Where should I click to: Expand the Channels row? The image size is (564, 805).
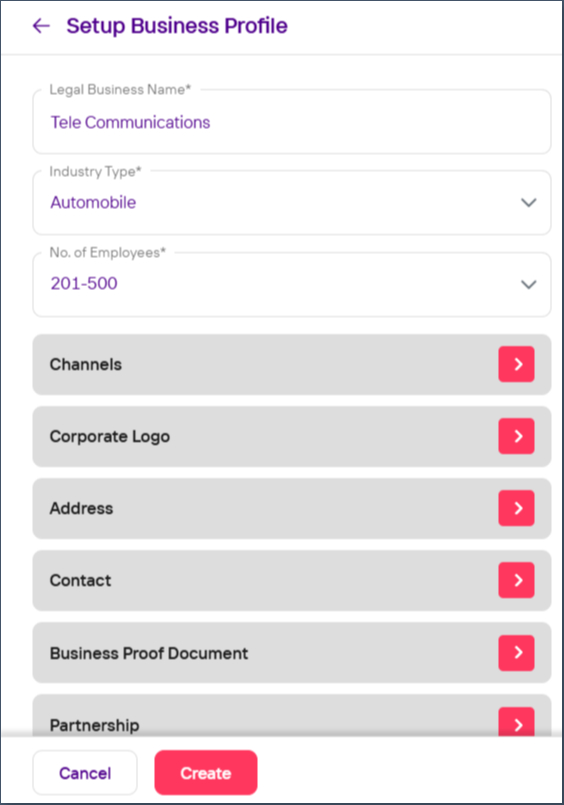[x=291, y=365]
